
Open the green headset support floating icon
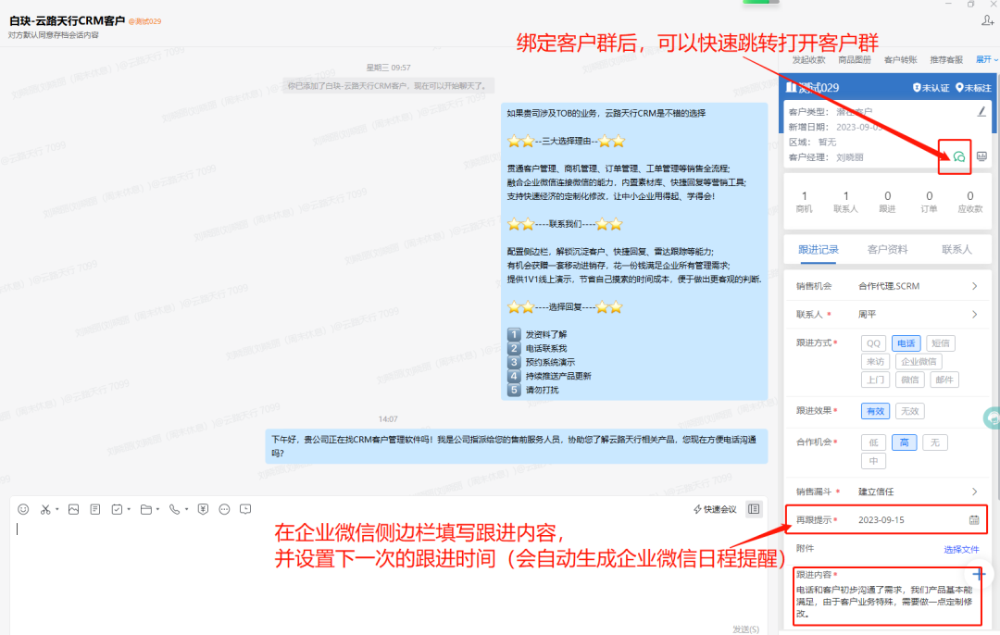point(992,418)
